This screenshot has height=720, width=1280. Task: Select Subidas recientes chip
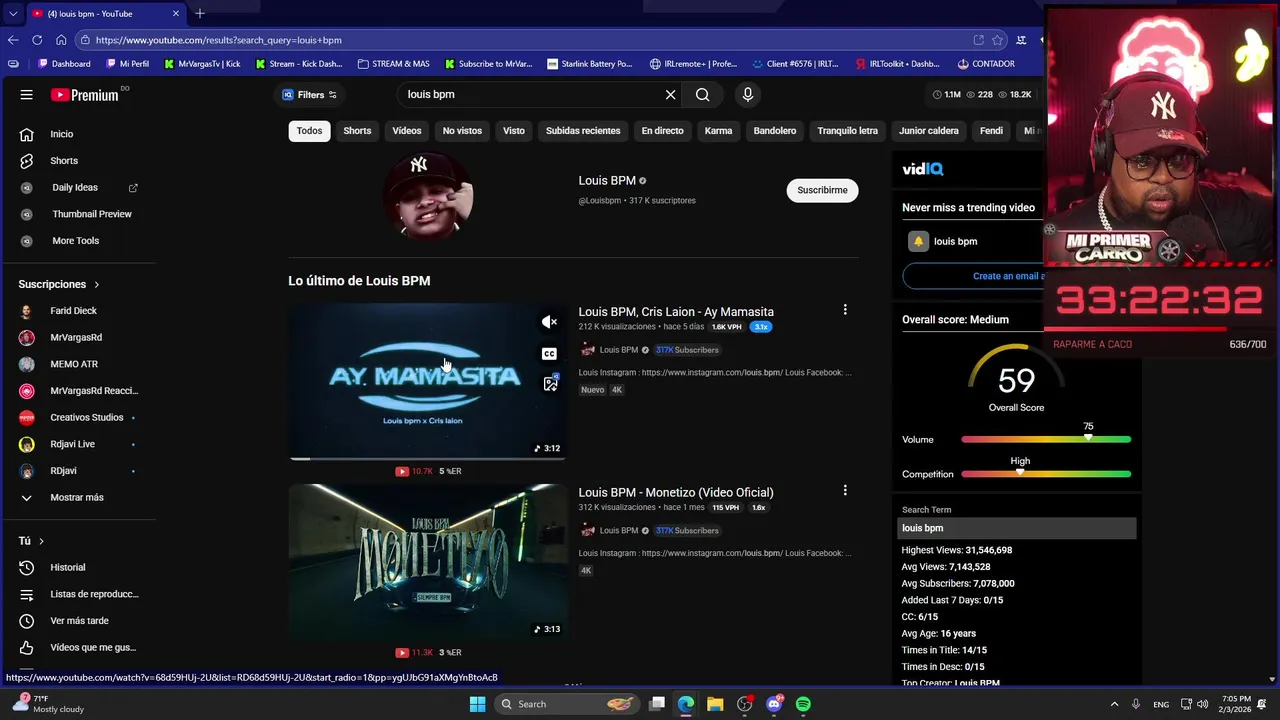[583, 131]
